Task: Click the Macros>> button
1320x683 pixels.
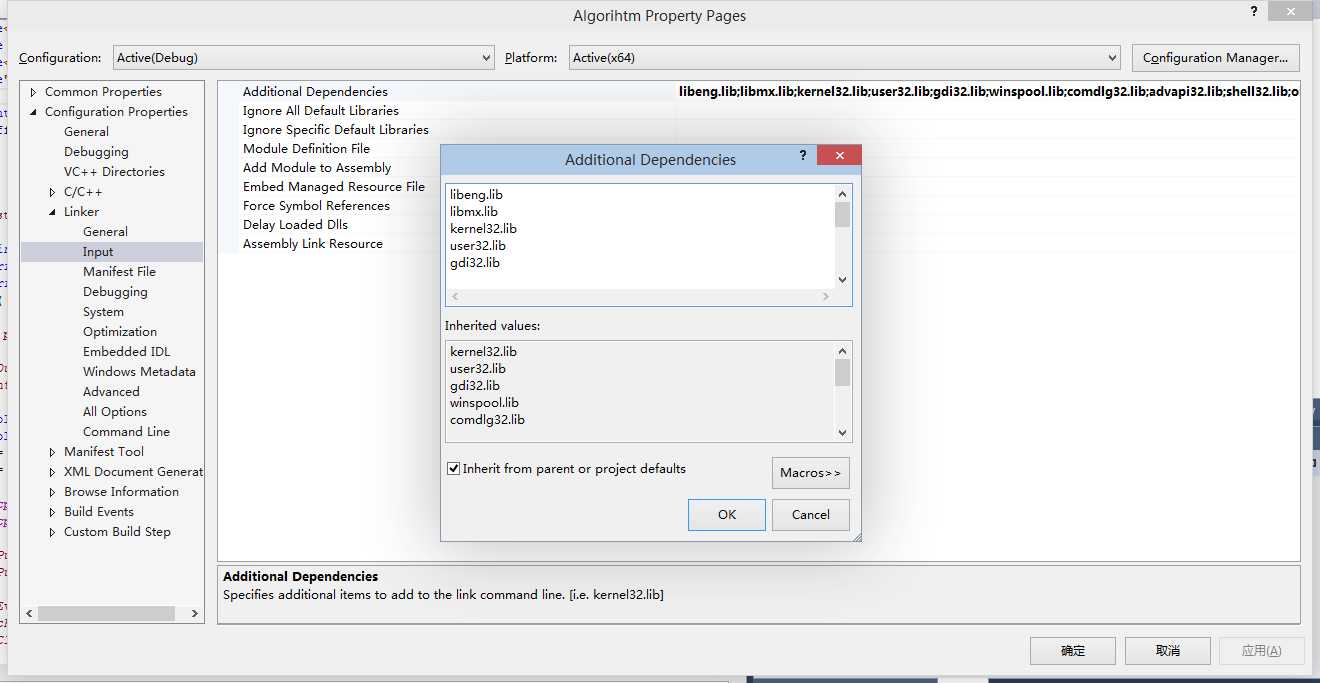Action: [811, 473]
